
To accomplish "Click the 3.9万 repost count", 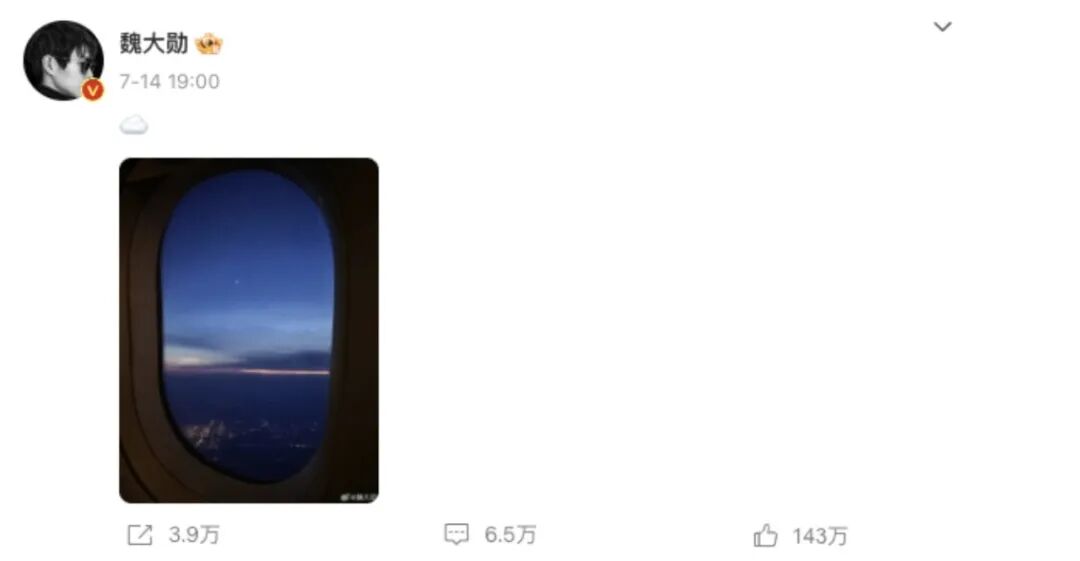I will click(x=194, y=535).
